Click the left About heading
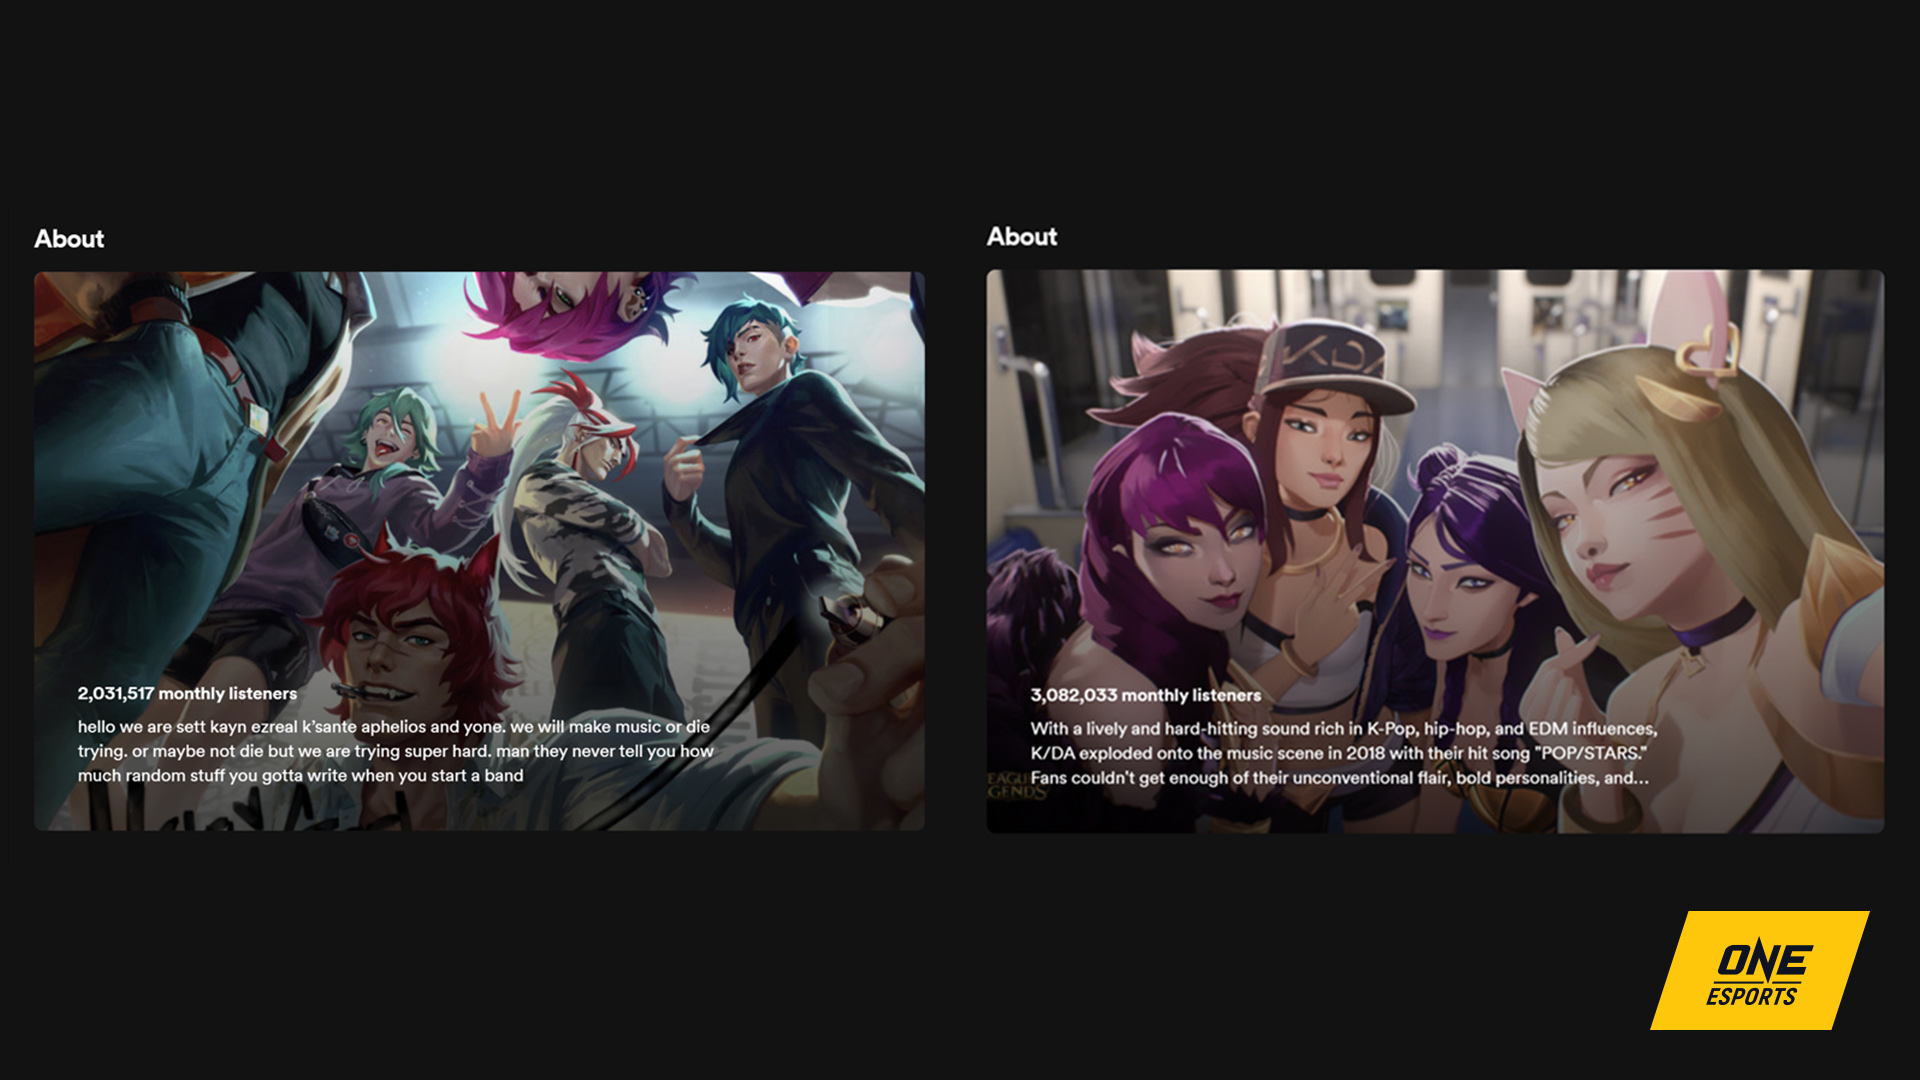Image resolution: width=1920 pixels, height=1080 pixels. pos(69,239)
